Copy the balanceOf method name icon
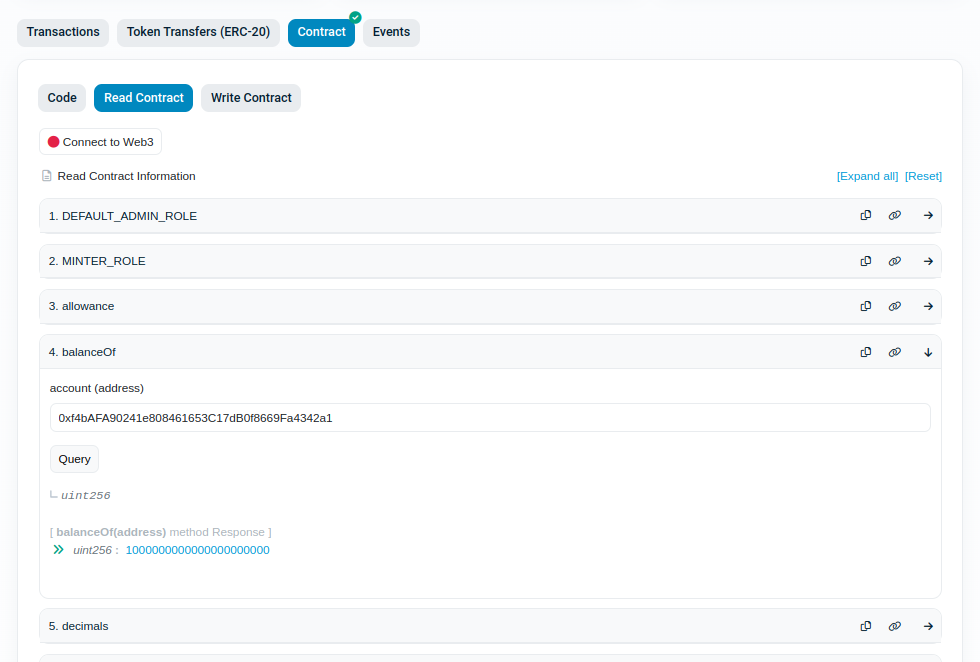Screen dimensions: 980x662 click(866, 352)
